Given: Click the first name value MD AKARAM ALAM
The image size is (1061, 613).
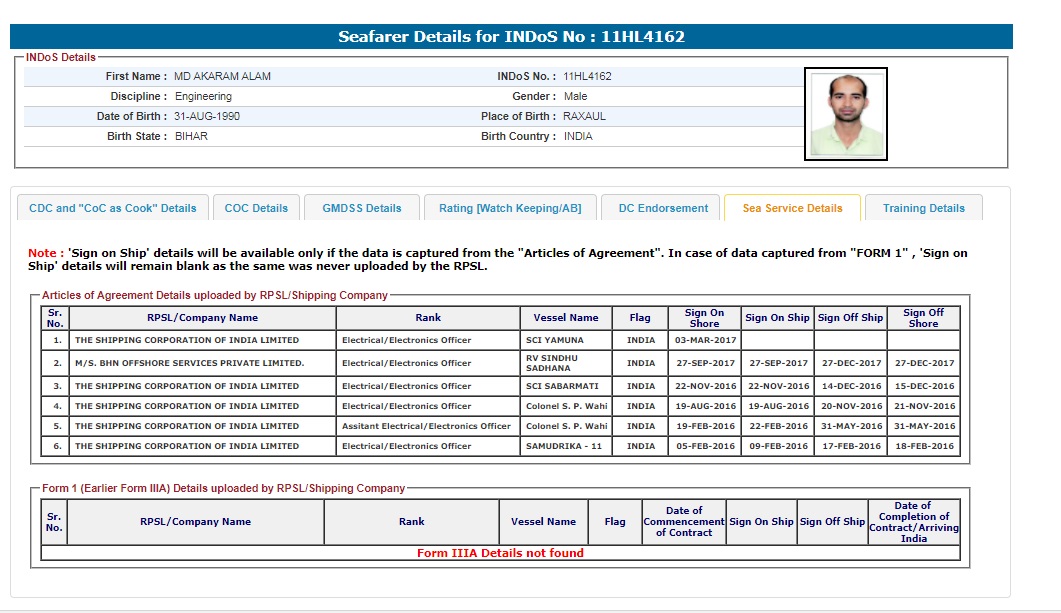Looking at the screenshot, I should pos(223,76).
